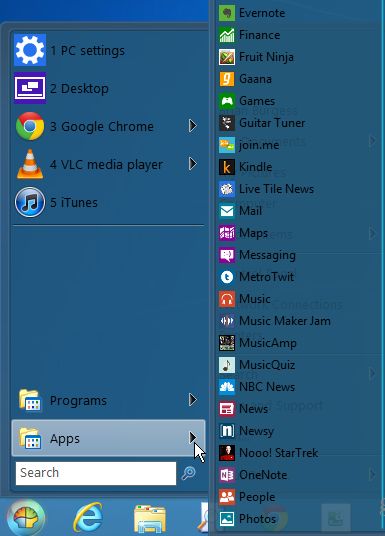The height and width of the screenshot is (536, 385).
Task: Click the Music Maker Jam label
Action: pos(285,321)
